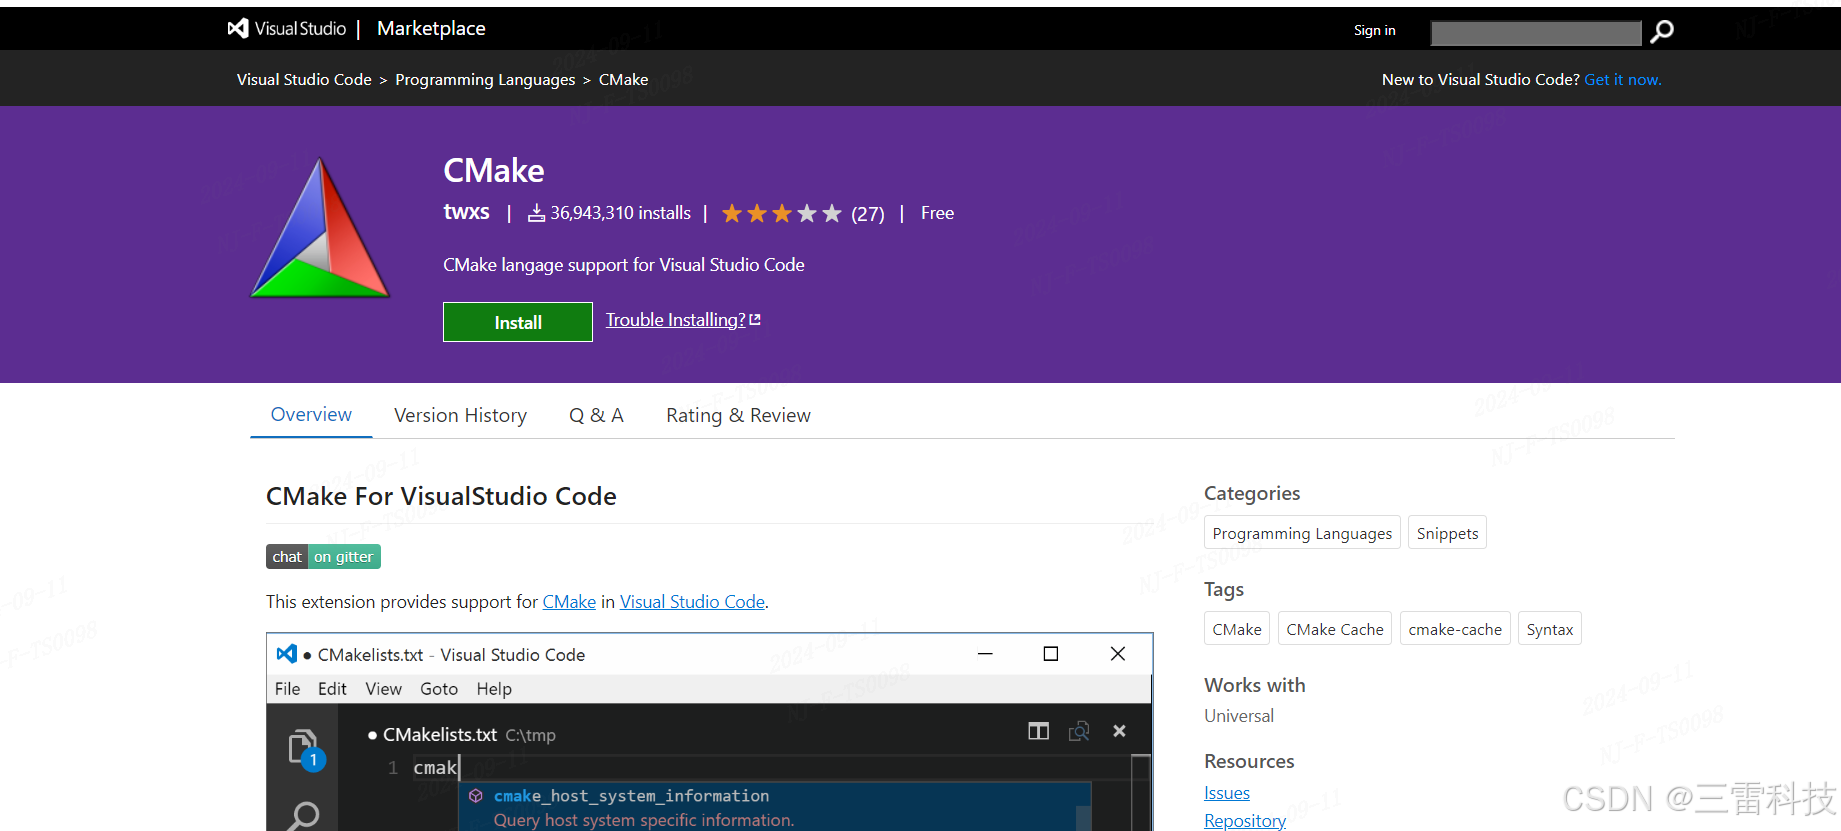This screenshot has width=1841, height=831.
Task: Click the CMakelists.txt editor tab label
Action: 440,735
